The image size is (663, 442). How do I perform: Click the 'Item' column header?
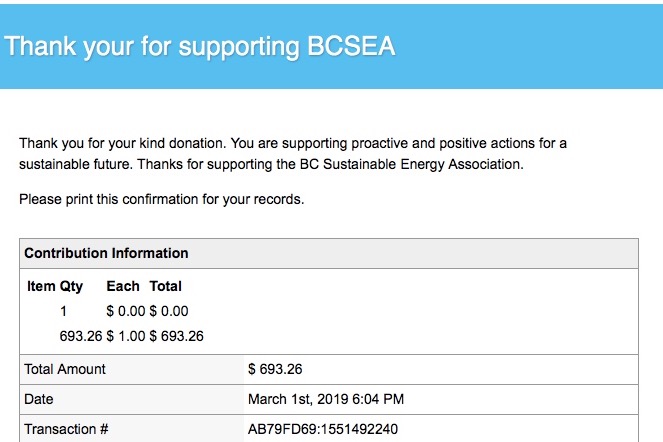(41, 286)
